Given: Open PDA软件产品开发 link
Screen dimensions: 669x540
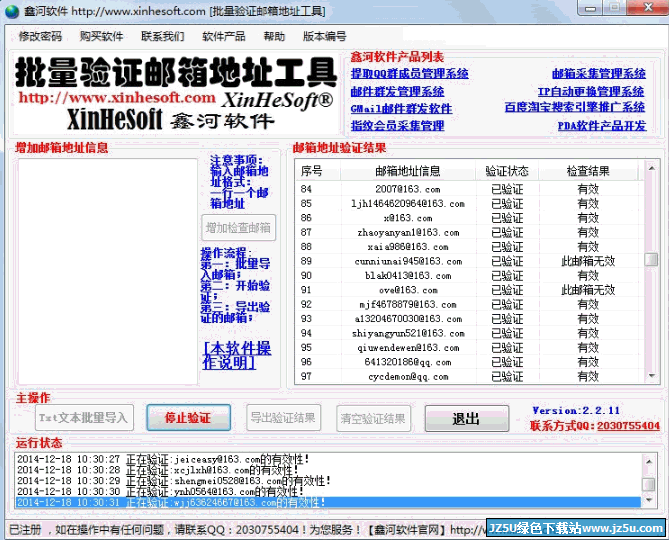Looking at the screenshot, I should (602, 126).
